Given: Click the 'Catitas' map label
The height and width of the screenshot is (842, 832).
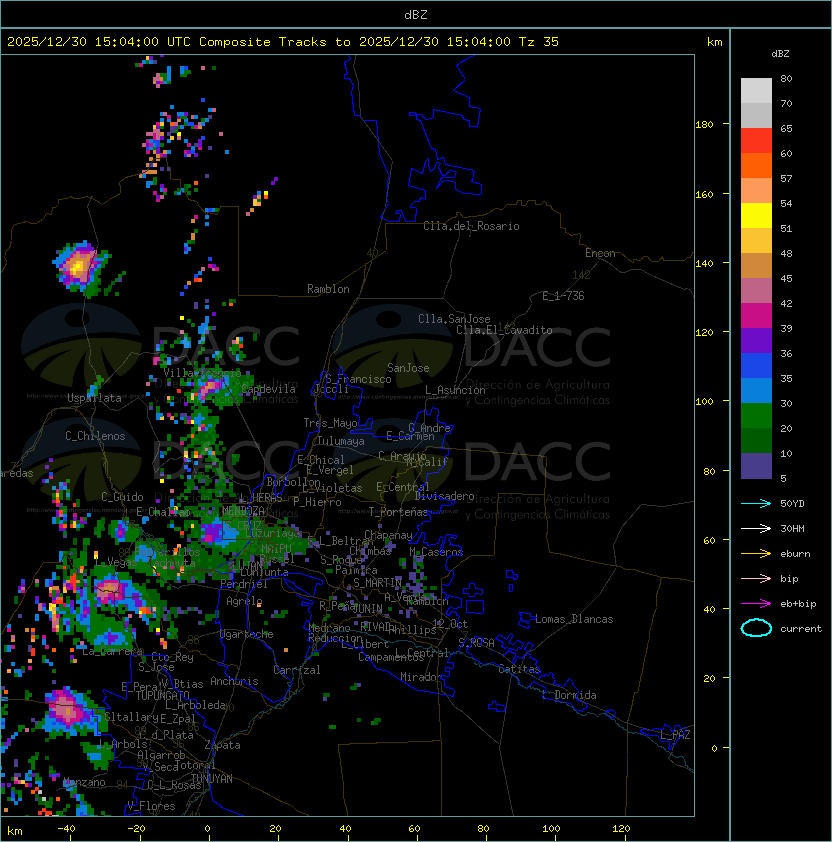Looking at the screenshot, I should coord(519,669).
